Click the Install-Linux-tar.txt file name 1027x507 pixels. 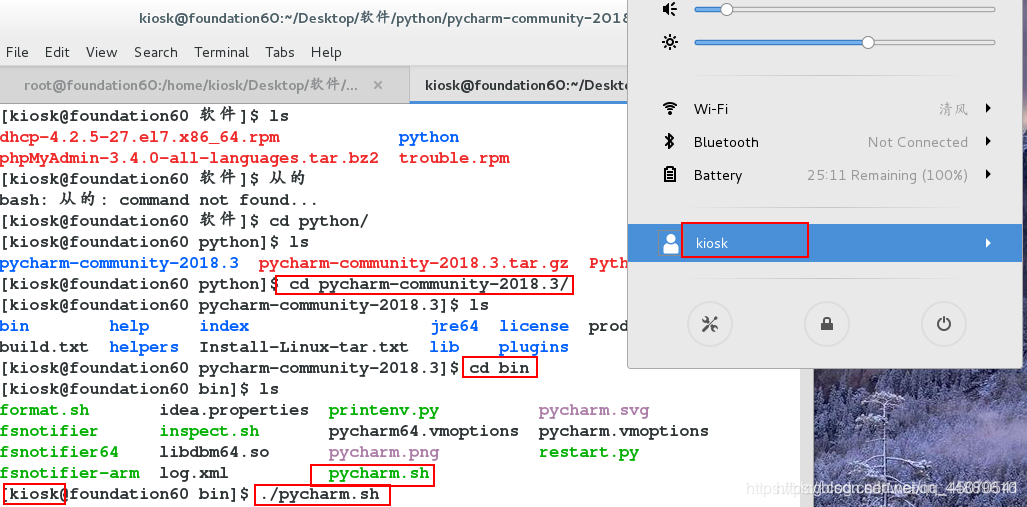pos(304,347)
